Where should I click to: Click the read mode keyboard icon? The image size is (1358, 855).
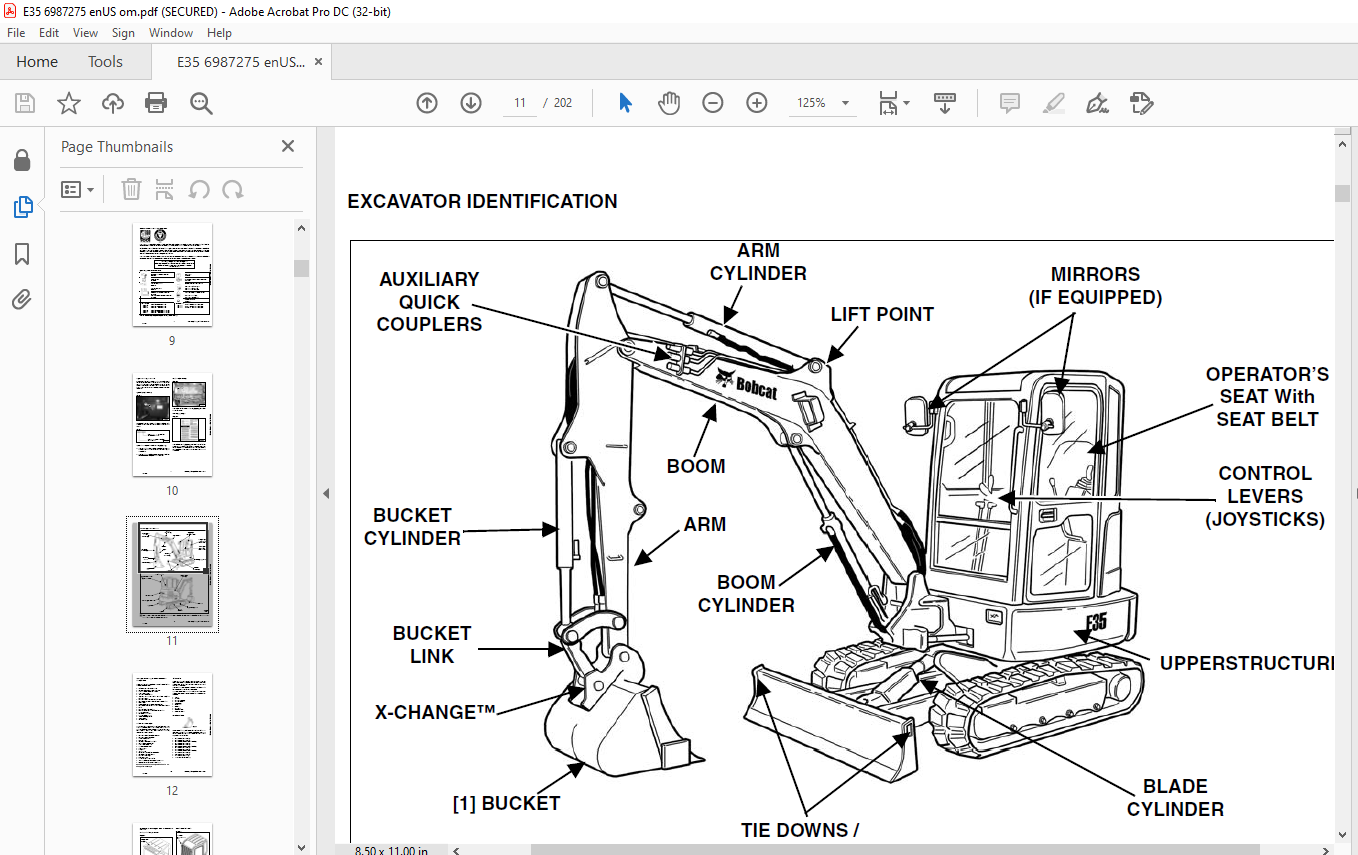[x=945, y=103]
